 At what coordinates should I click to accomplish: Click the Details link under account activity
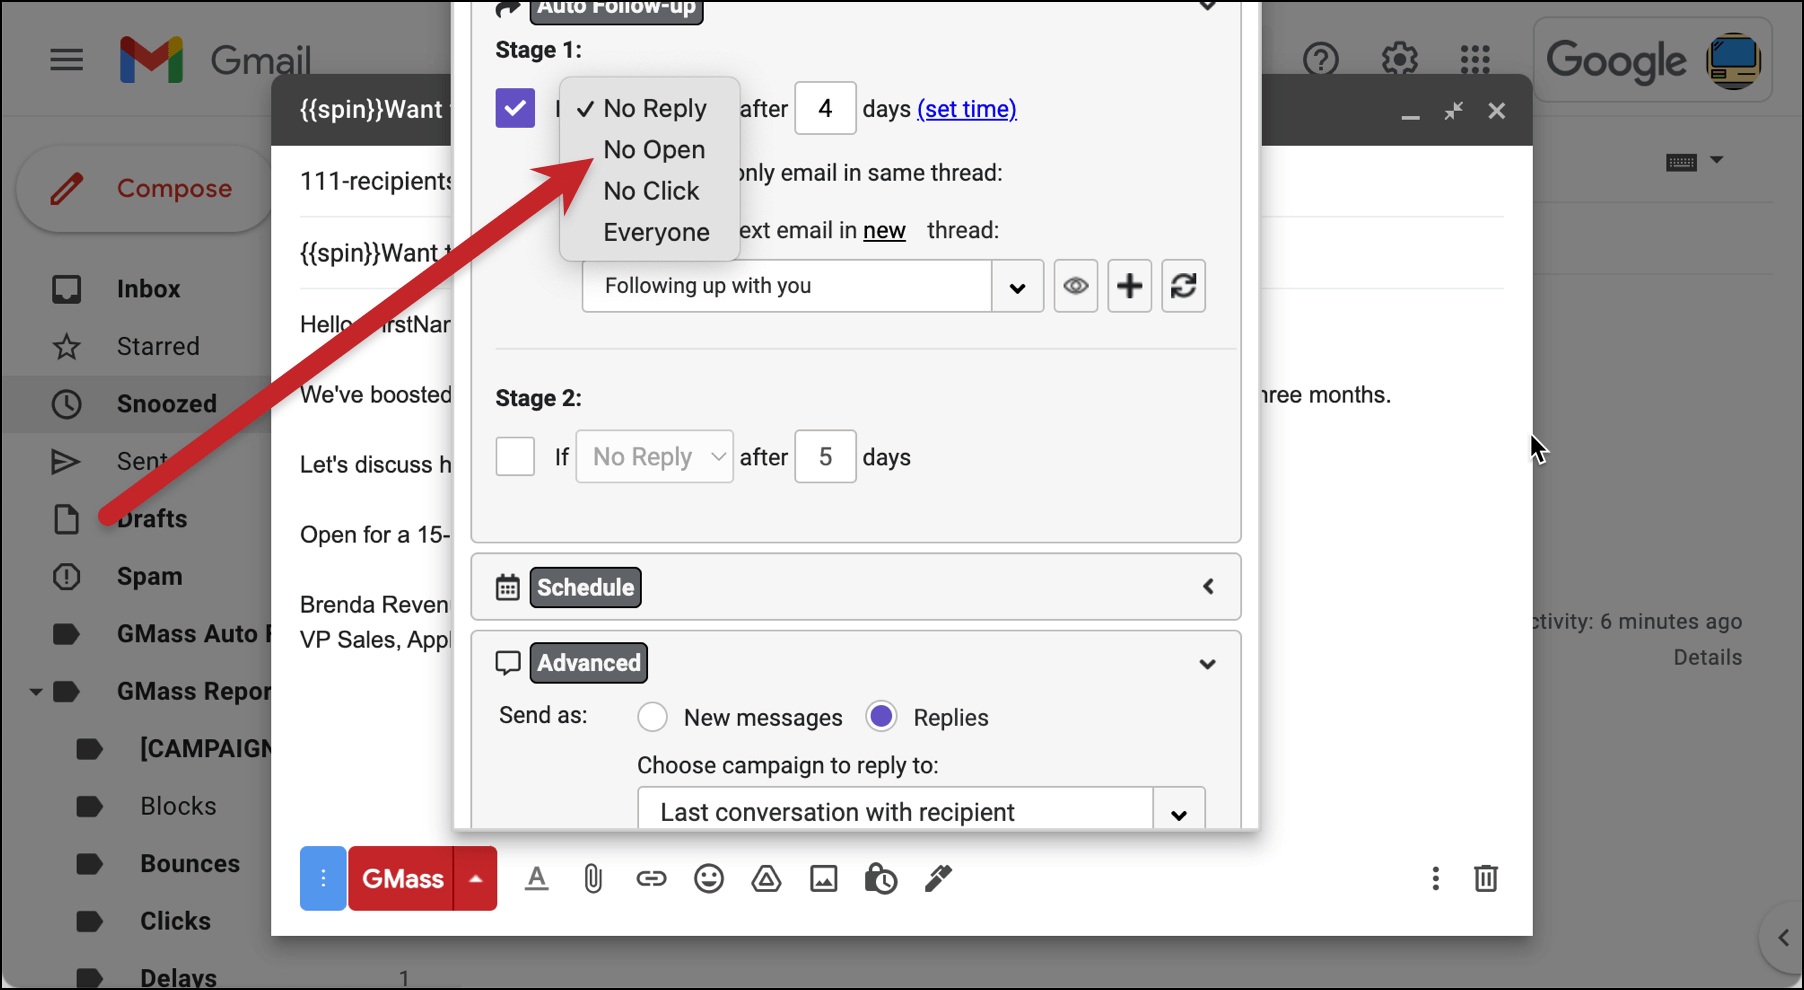pos(1708,658)
